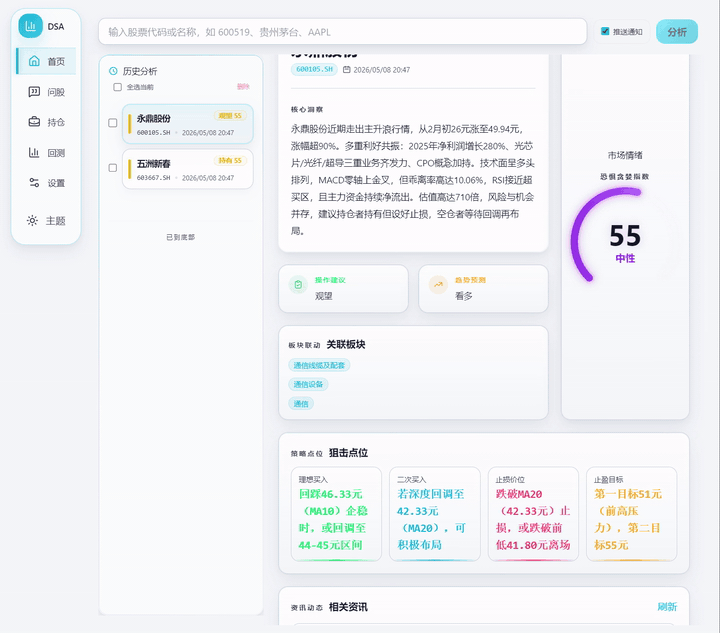The image size is (720, 633).
Task: Switch the 主题 theme
Action: click(46, 221)
